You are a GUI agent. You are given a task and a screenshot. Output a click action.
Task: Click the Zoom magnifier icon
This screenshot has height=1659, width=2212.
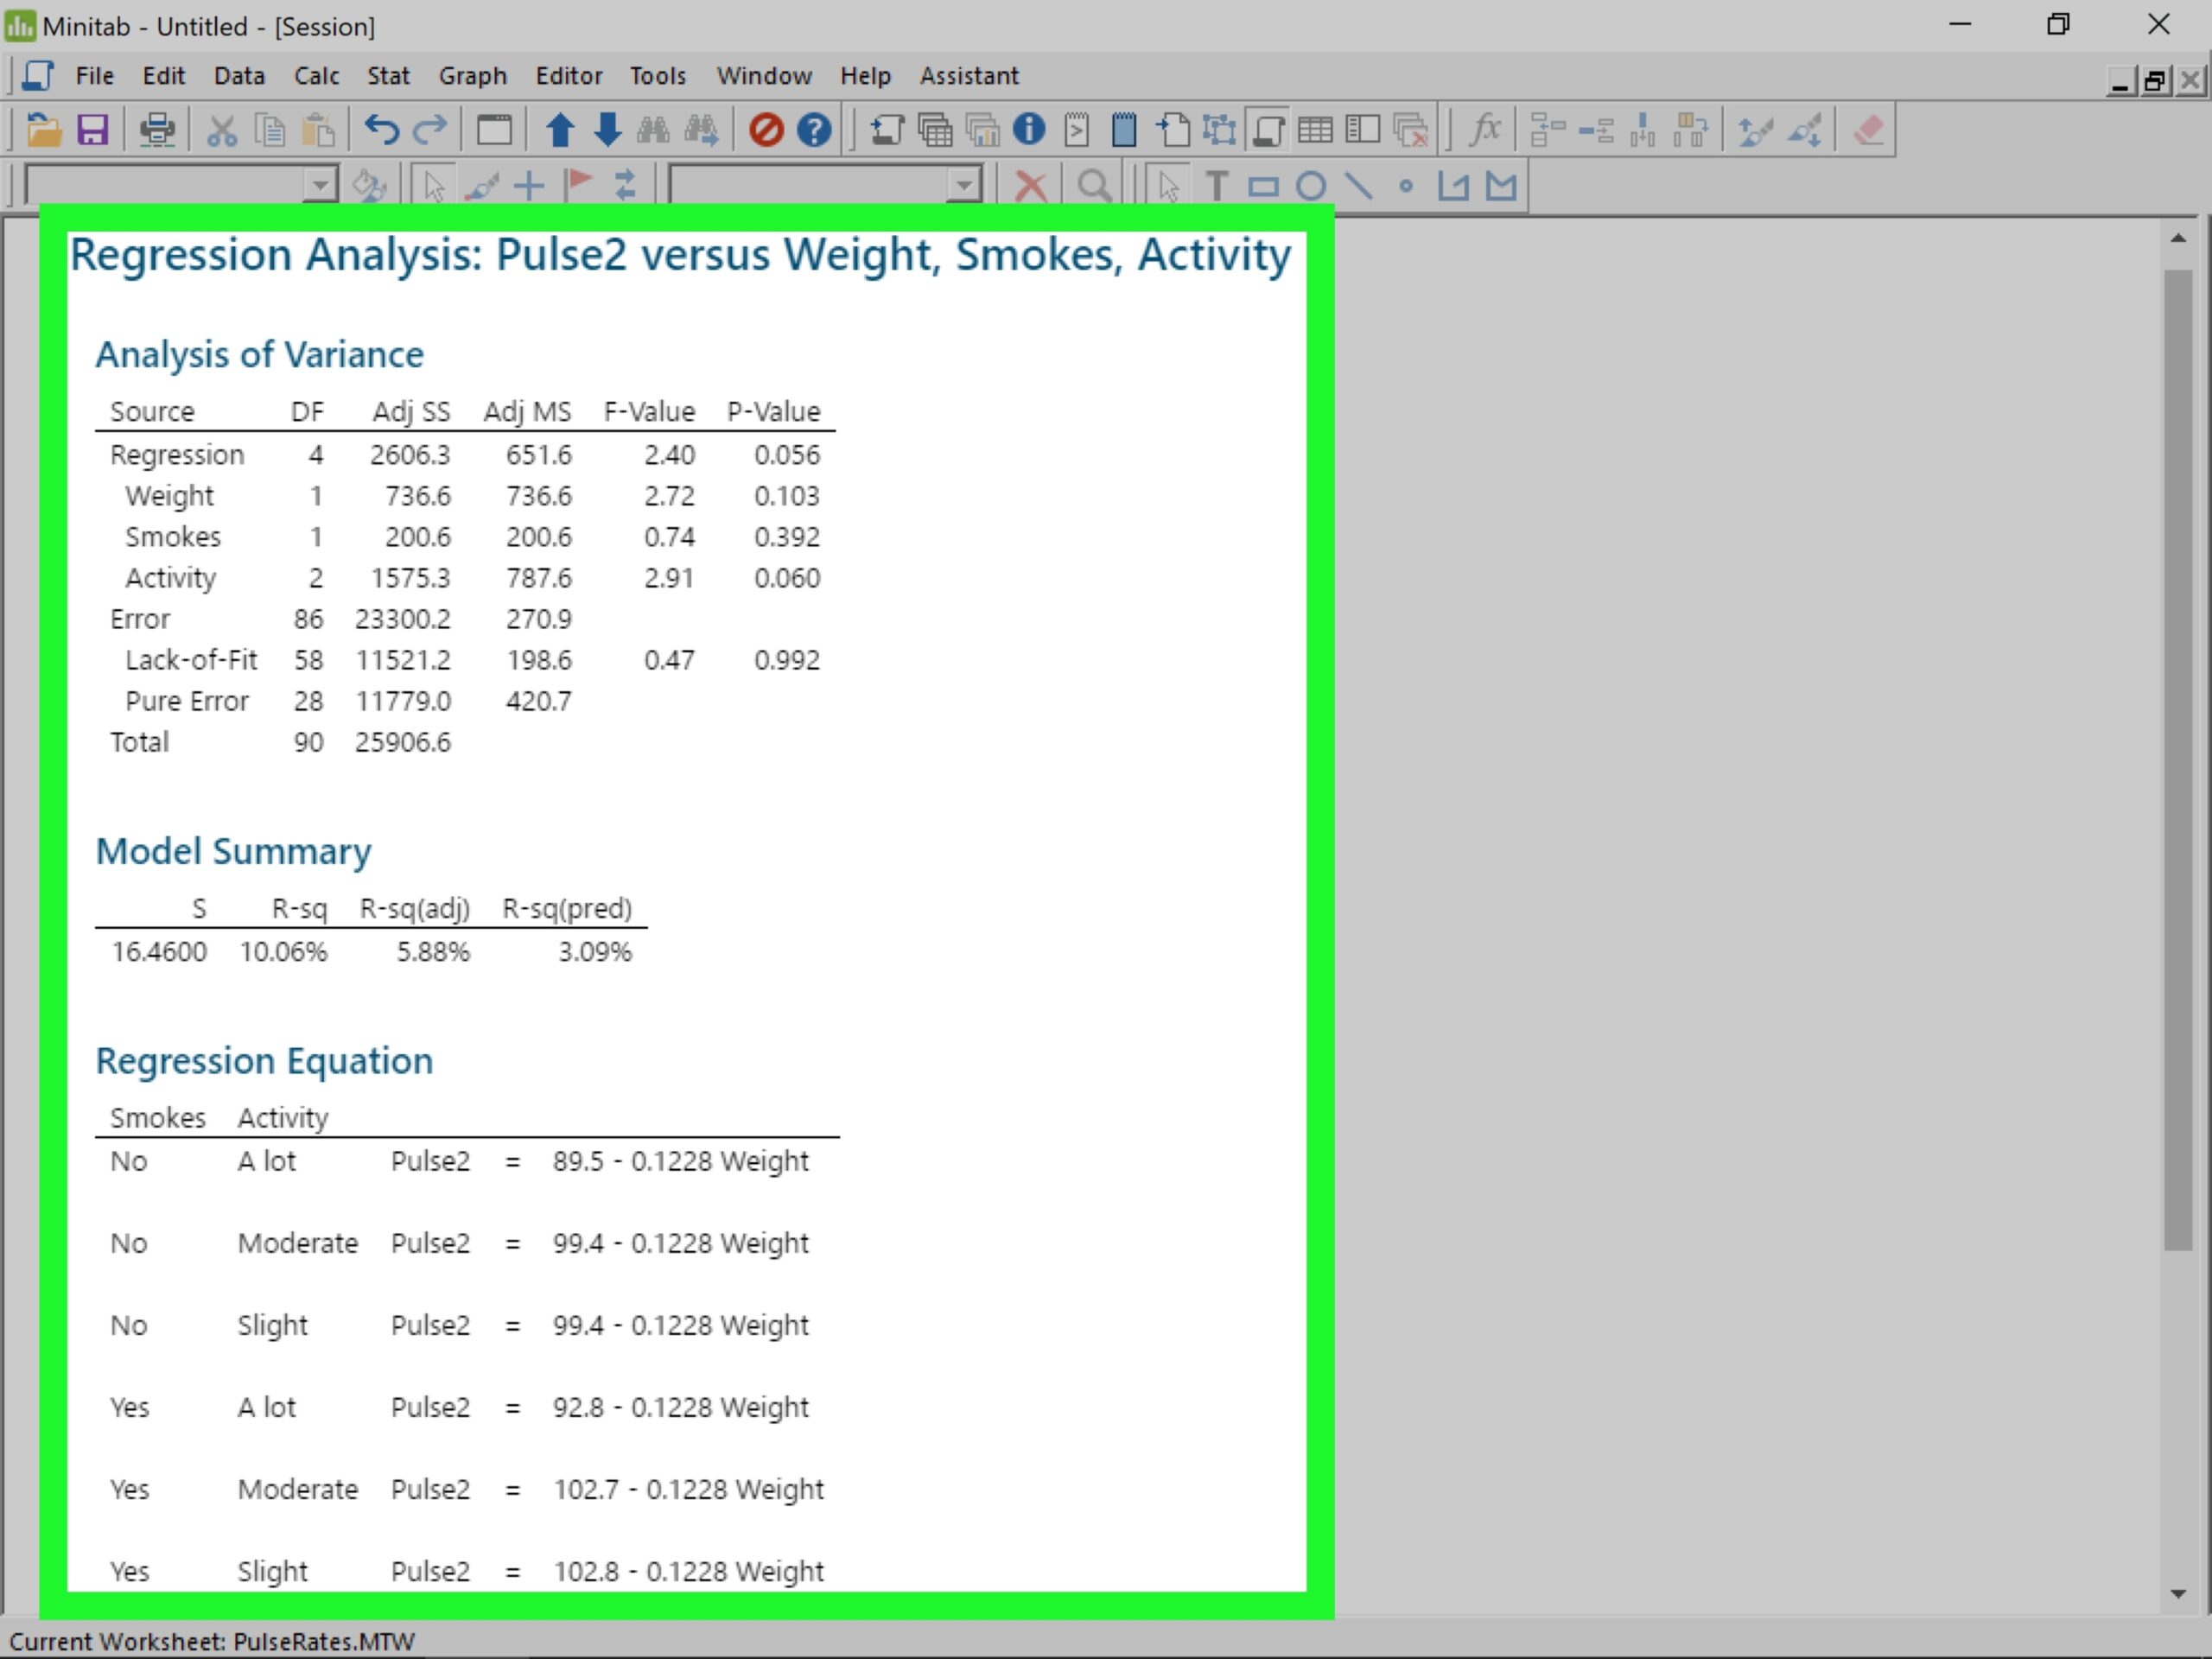(x=1094, y=186)
